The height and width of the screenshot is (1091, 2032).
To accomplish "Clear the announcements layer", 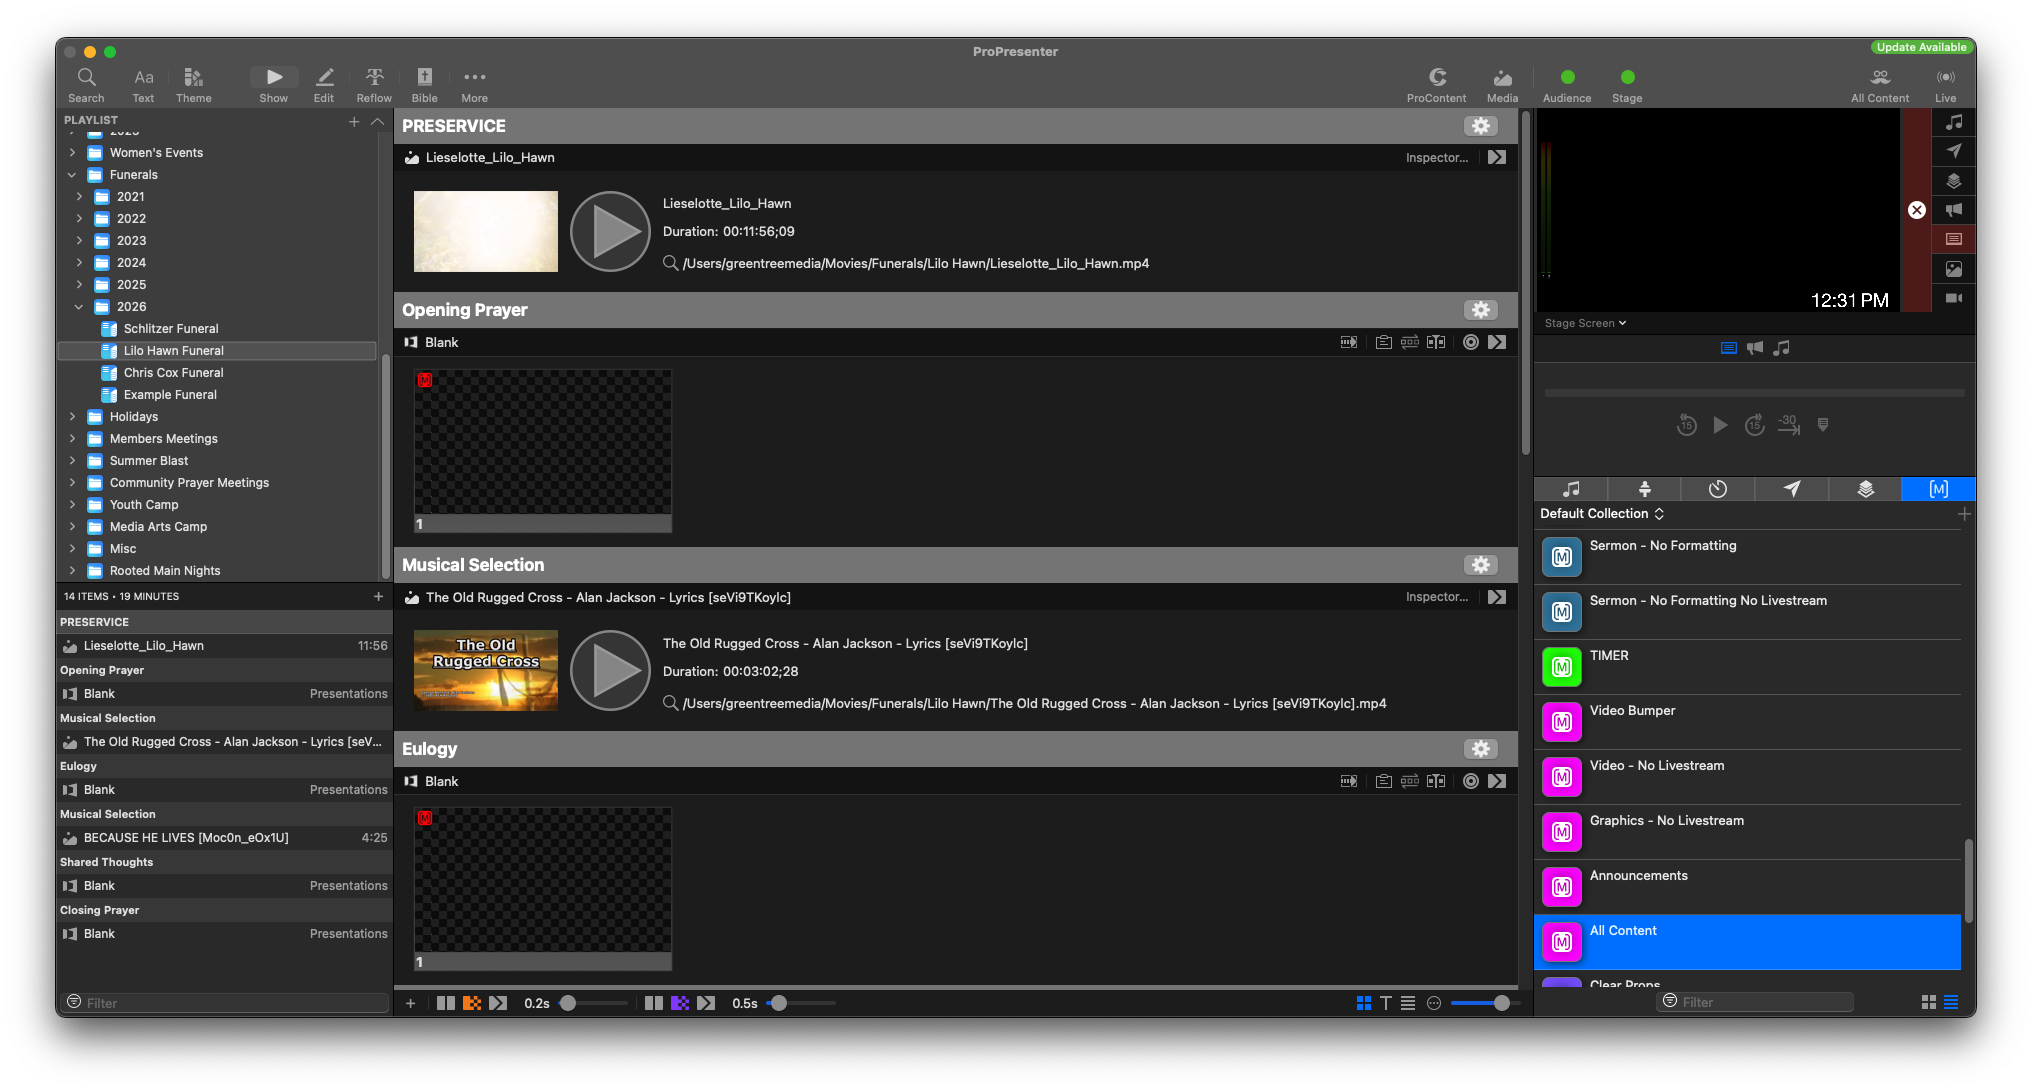I will pyautogui.click(x=1954, y=210).
